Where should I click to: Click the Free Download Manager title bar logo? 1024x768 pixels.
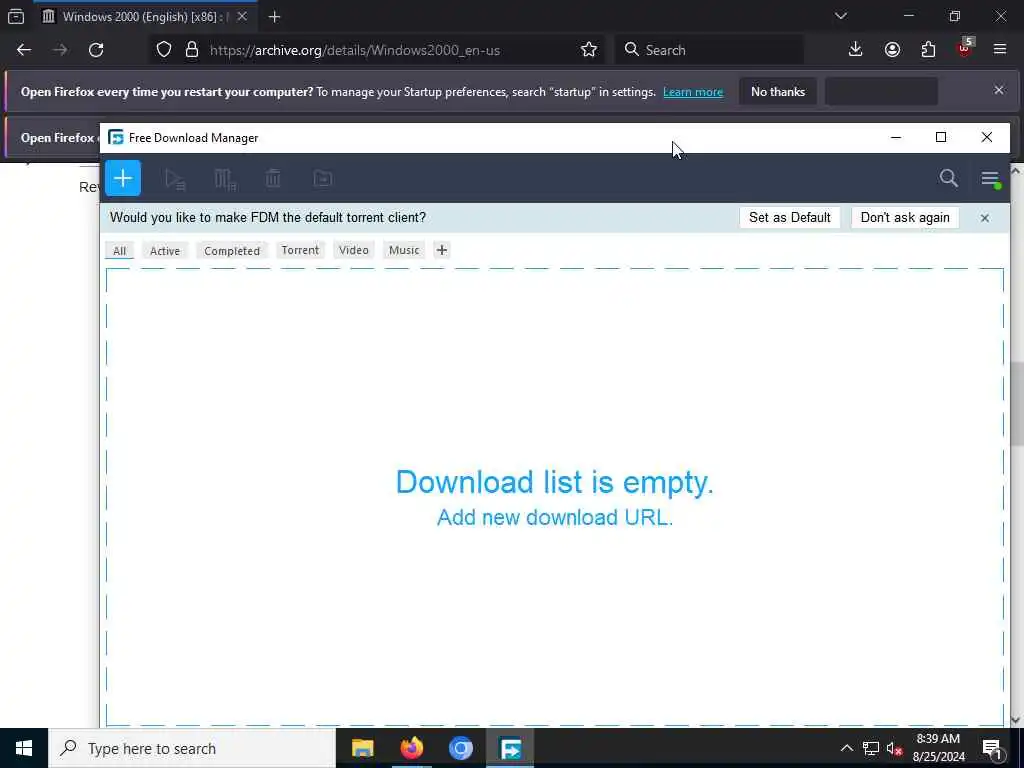116,138
